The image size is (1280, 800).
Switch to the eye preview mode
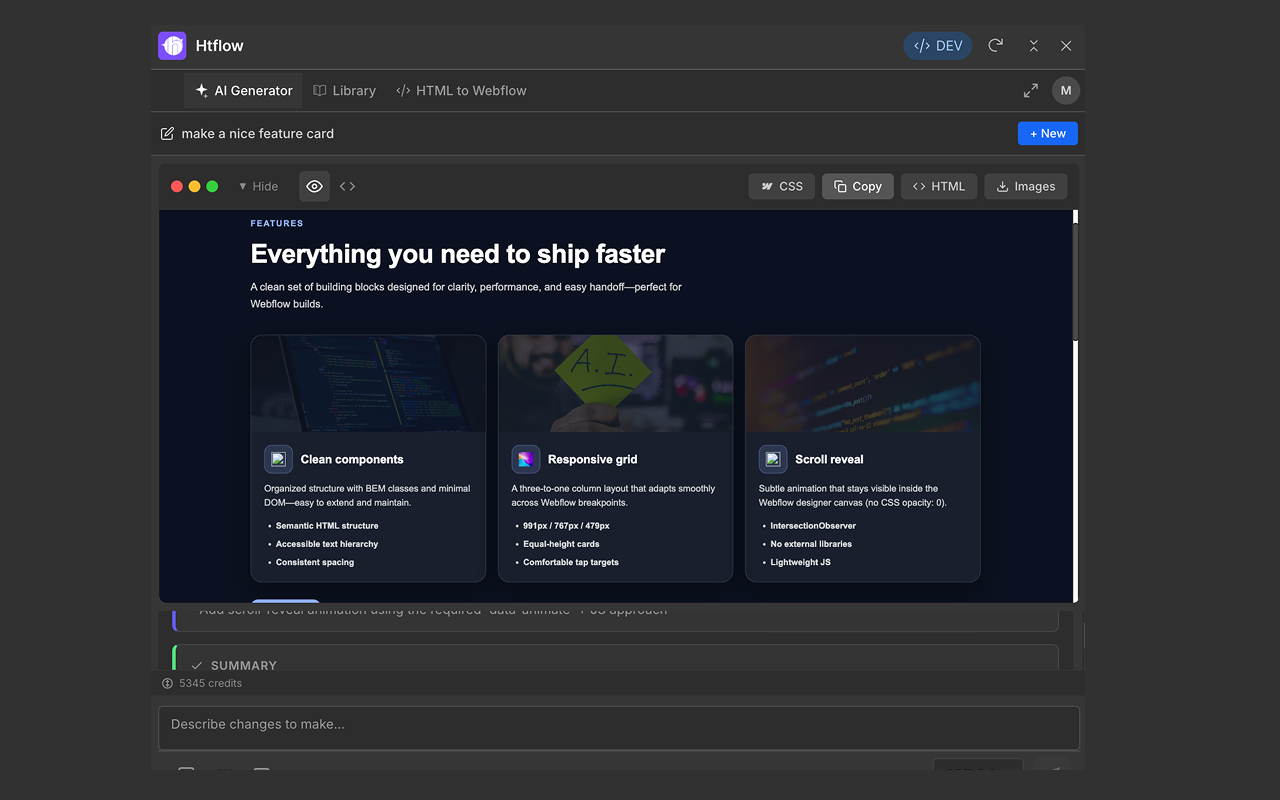314,186
